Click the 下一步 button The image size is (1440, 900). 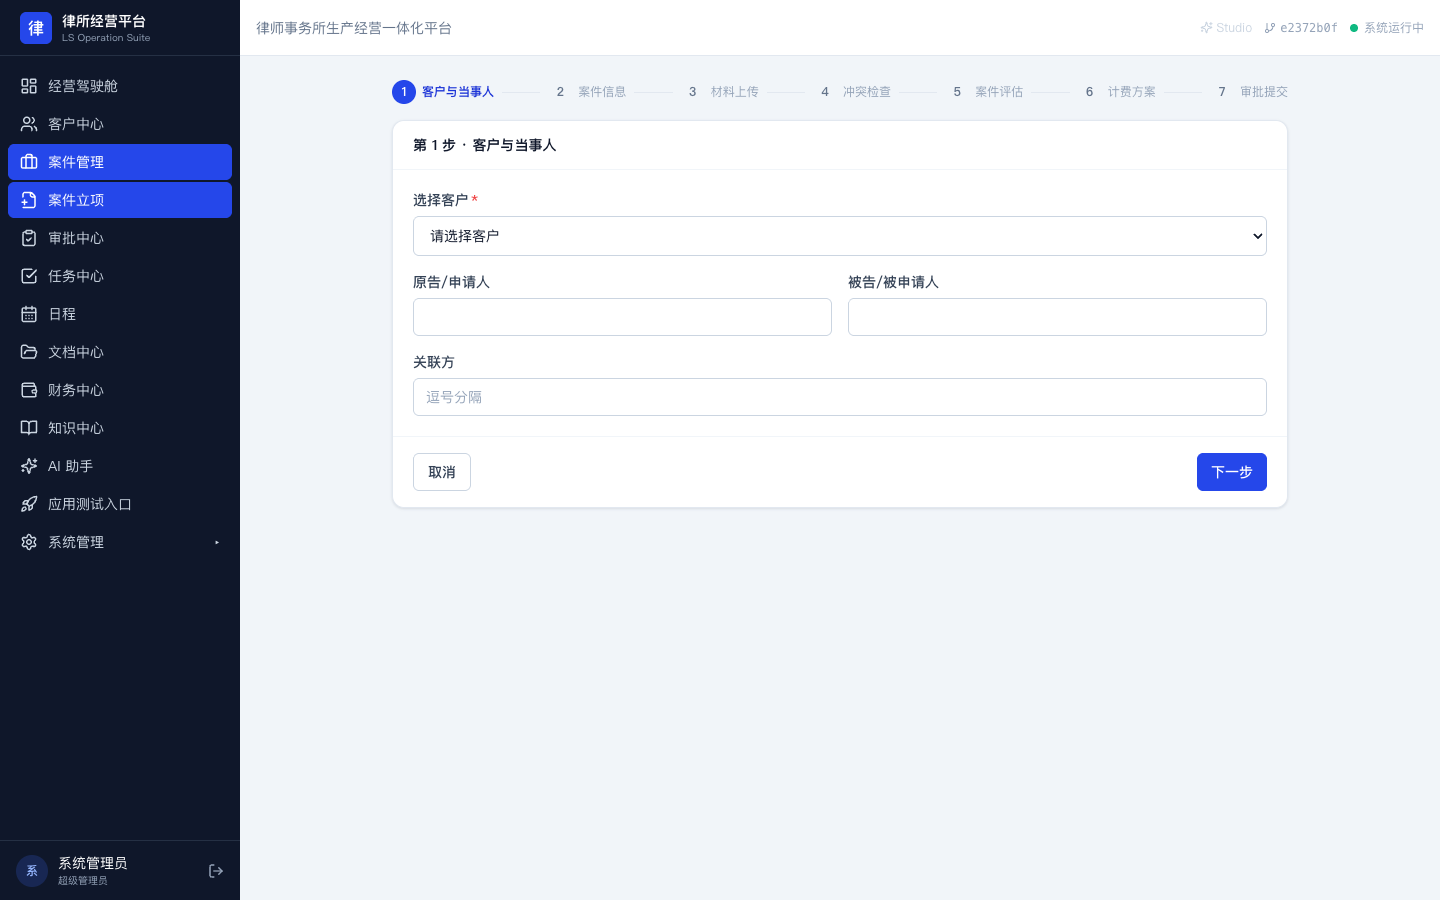(x=1232, y=472)
